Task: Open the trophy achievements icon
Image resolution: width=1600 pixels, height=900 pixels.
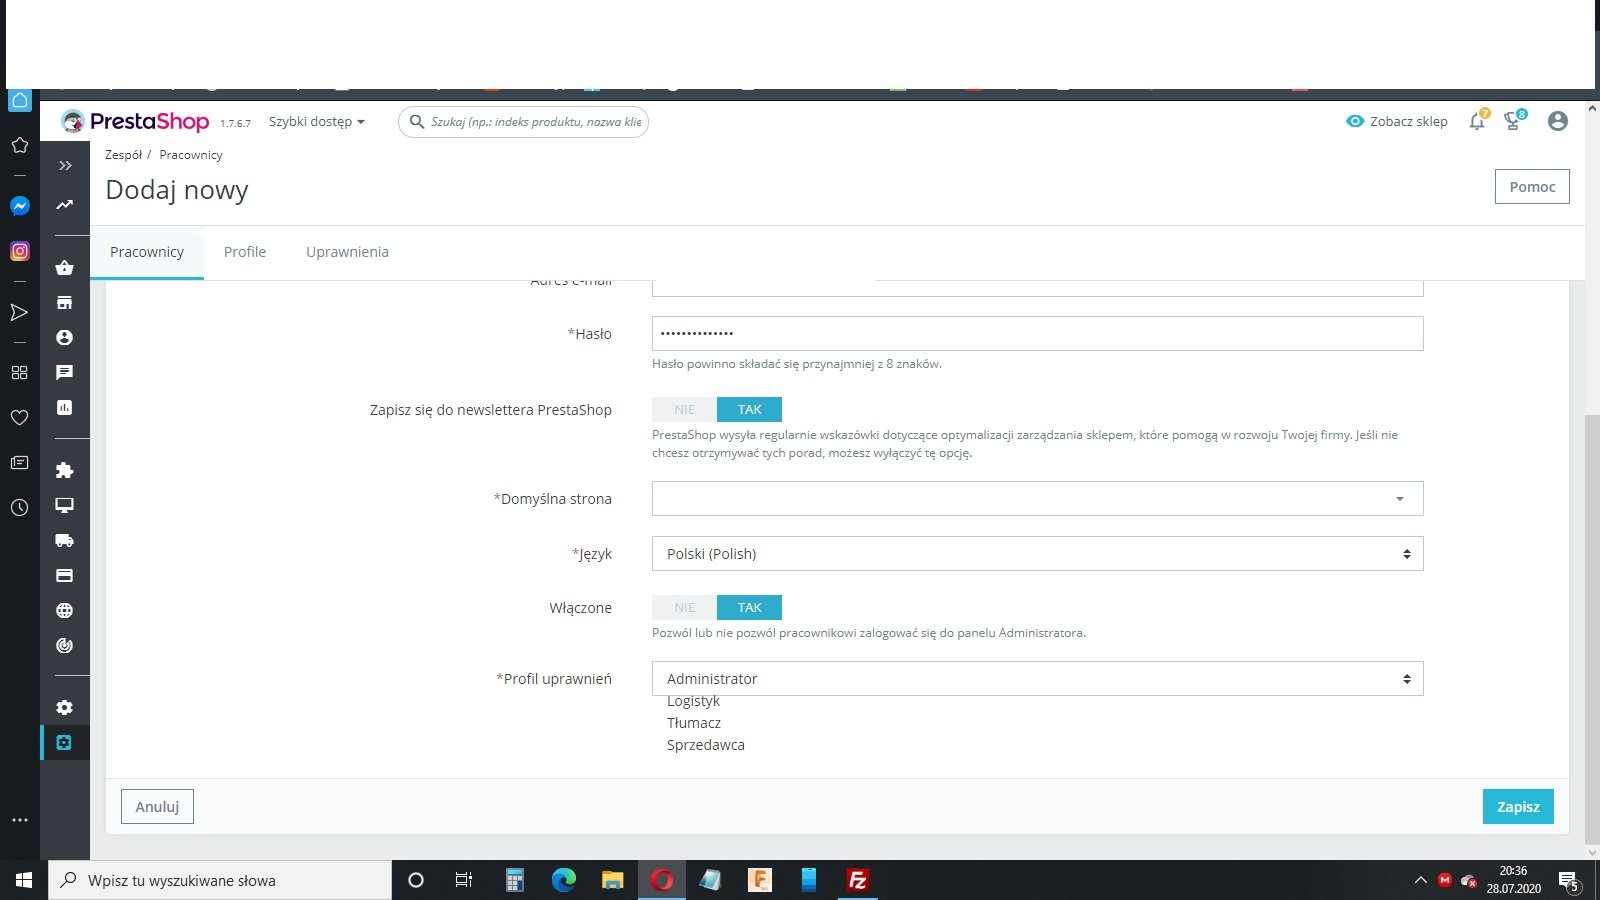Action: (x=1513, y=121)
